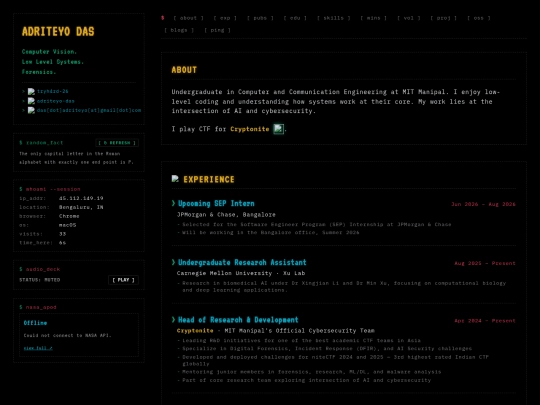This screenshot has width=540, height=405.
Task: Click the Jun 2026 – Aug 2026 date
Action: (x=483, y=204)
